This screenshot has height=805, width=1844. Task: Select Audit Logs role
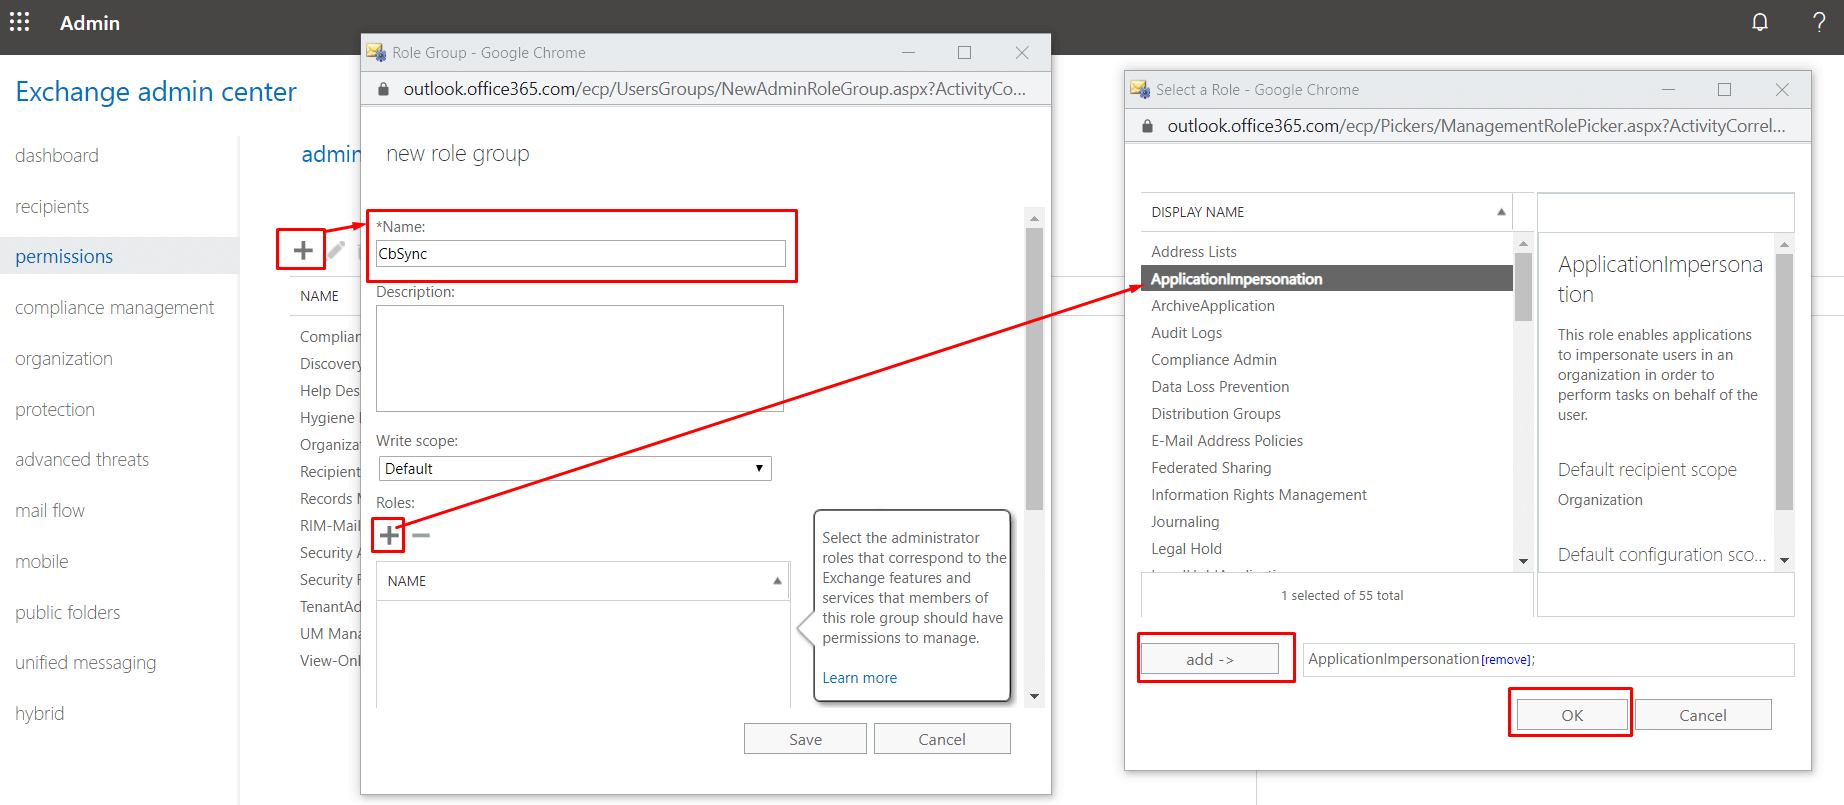point(1186,333)
